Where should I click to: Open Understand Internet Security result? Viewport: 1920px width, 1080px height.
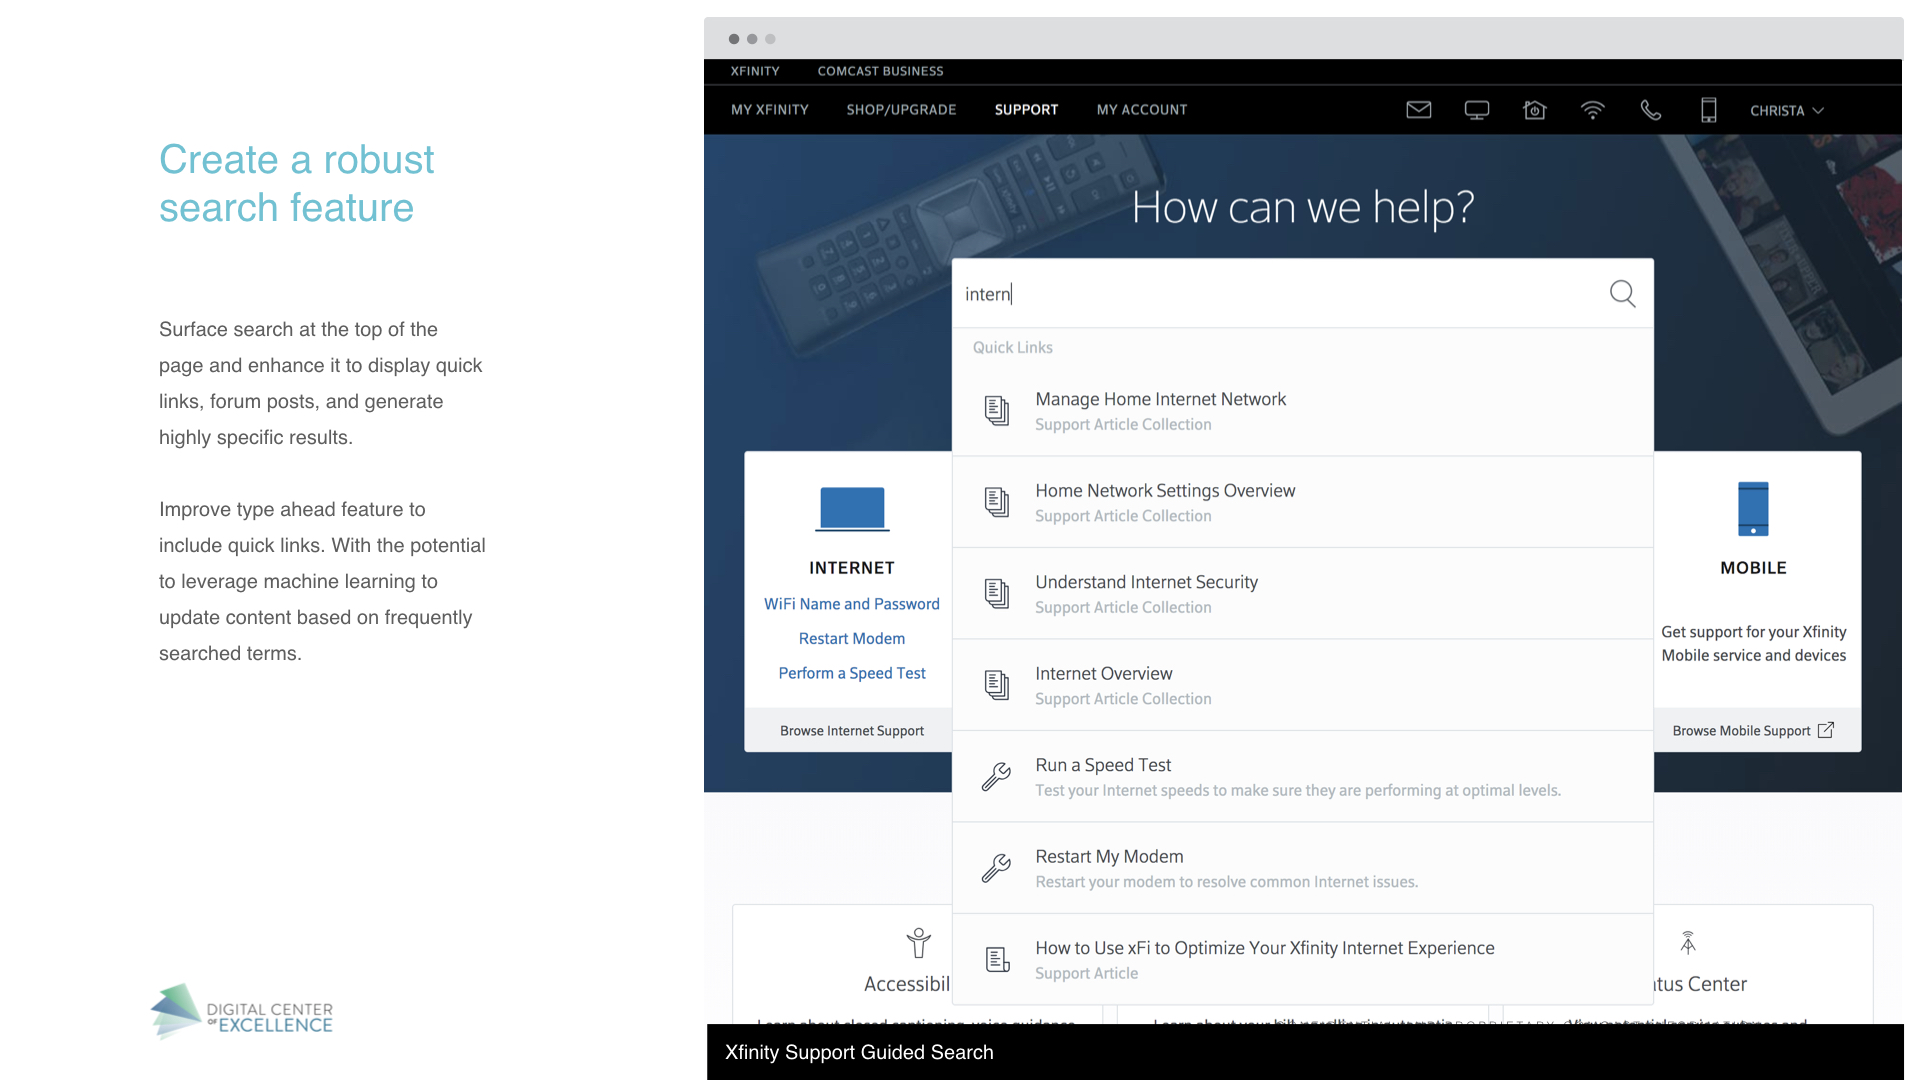[x=1302, y=594]
